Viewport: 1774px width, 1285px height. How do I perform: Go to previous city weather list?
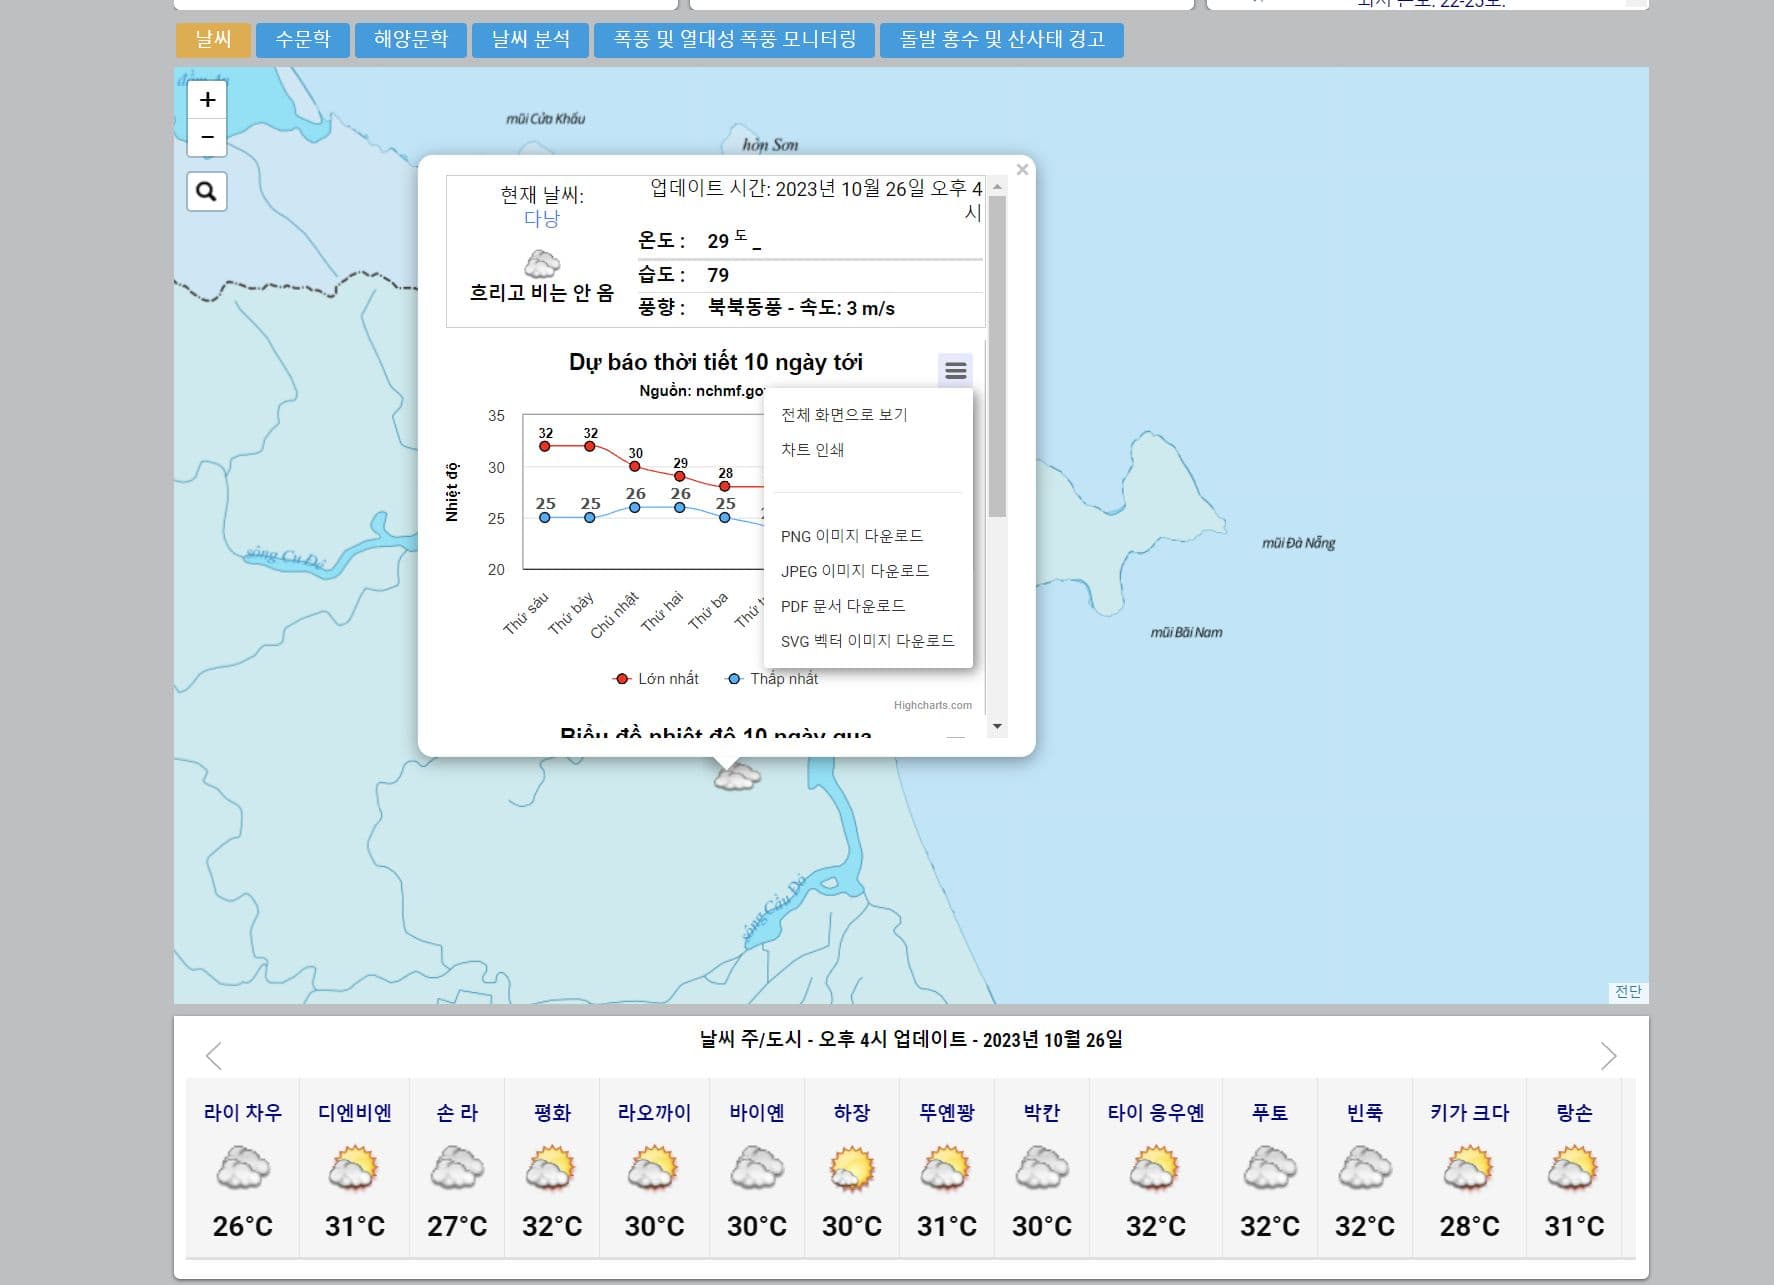pos(213,1056)
